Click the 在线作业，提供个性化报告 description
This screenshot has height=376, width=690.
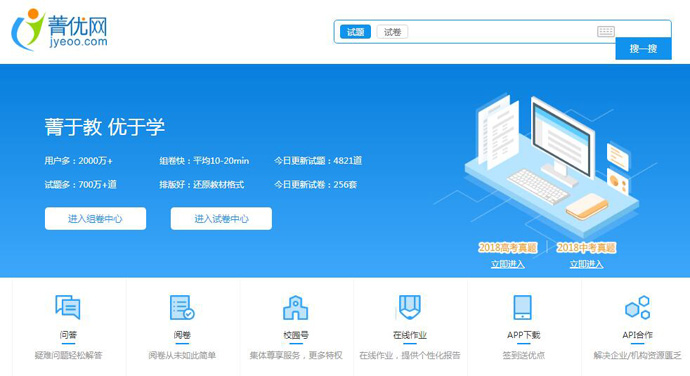click(410, 355)
